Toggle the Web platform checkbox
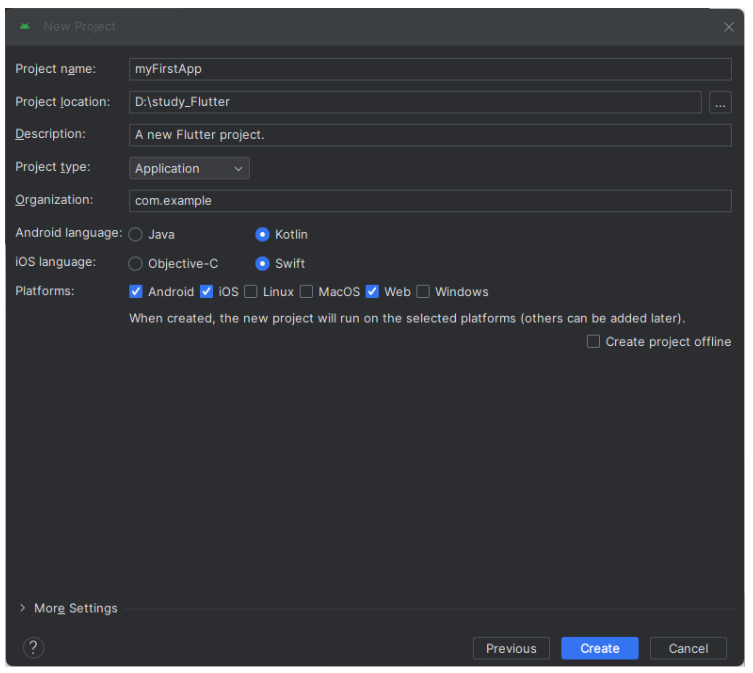The image size is (753, 673). [x=372, y=292]
